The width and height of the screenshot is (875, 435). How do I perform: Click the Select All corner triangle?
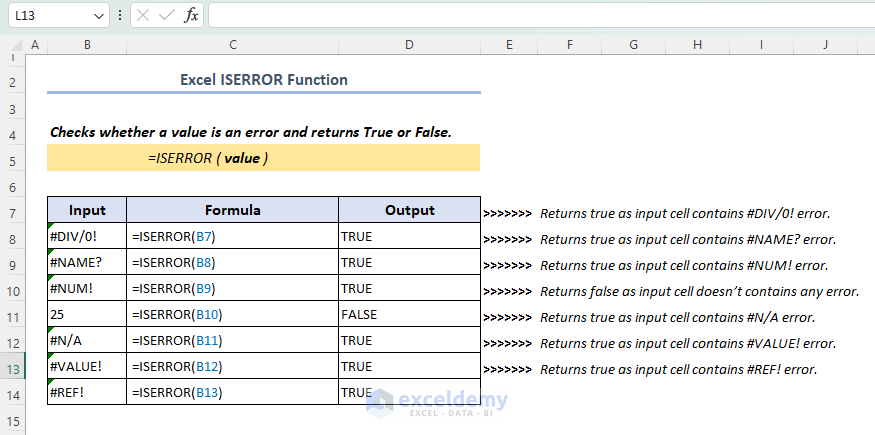tap(12, 45)
